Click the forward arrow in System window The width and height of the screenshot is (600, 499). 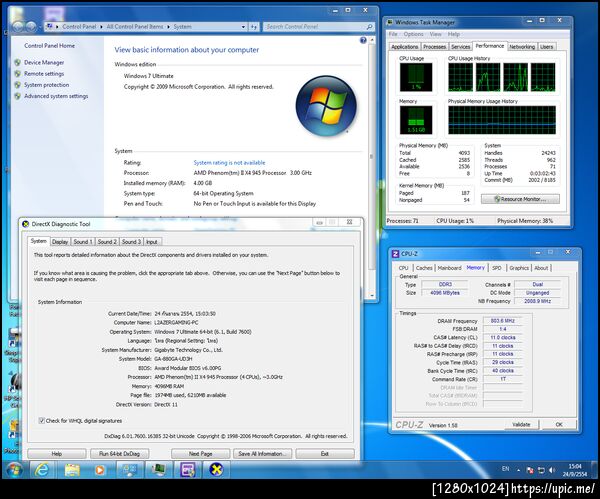tap(31, 26)
